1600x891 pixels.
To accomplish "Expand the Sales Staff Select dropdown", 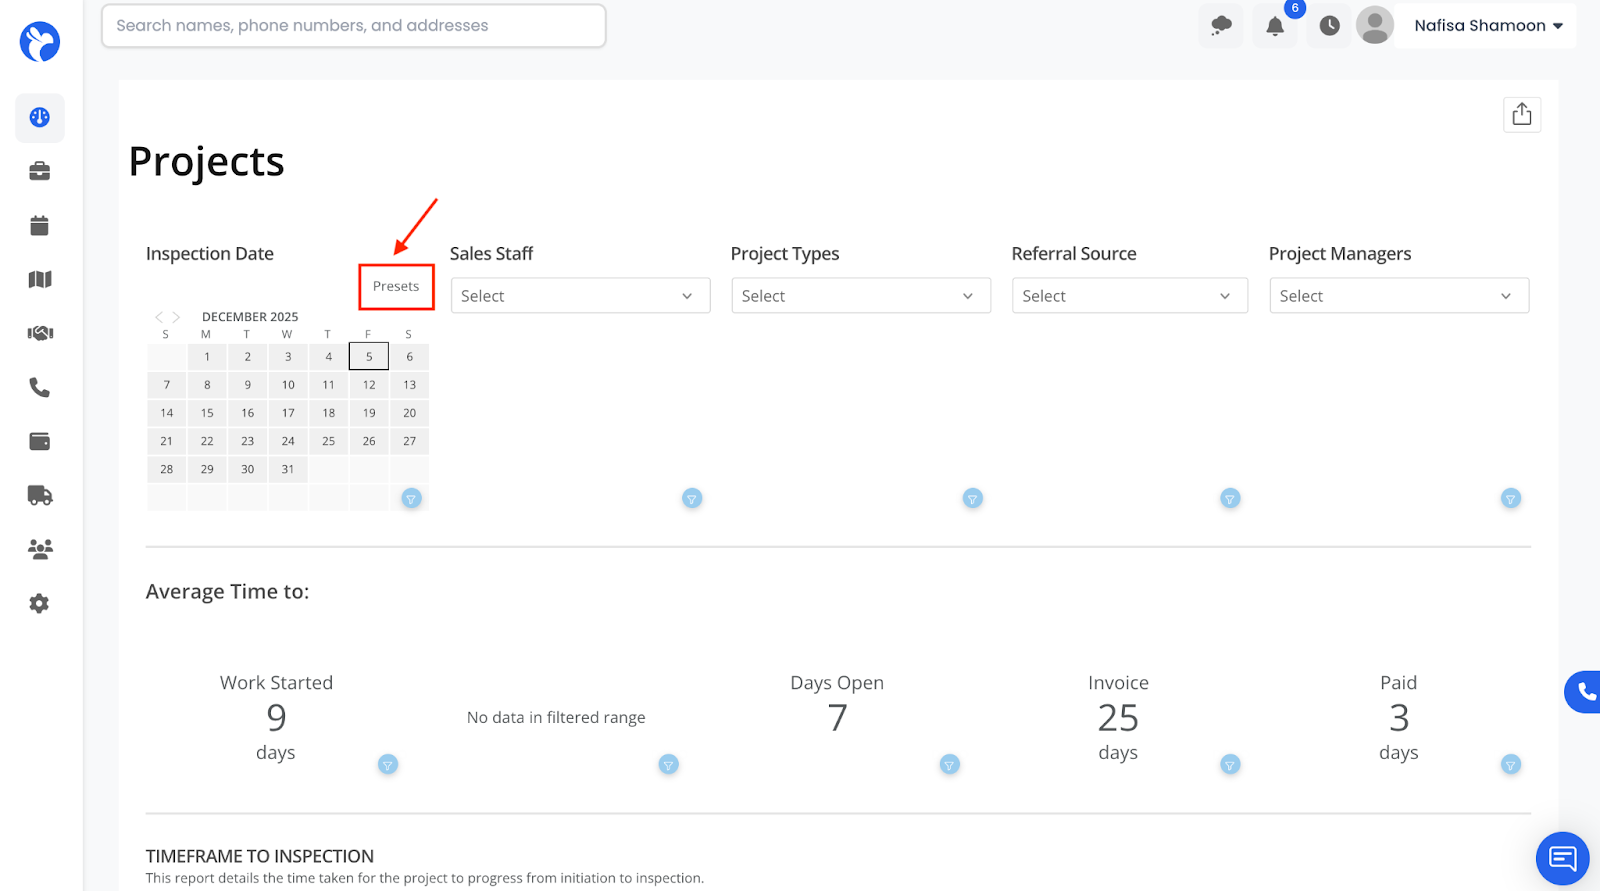I will (x=580, y=296).
